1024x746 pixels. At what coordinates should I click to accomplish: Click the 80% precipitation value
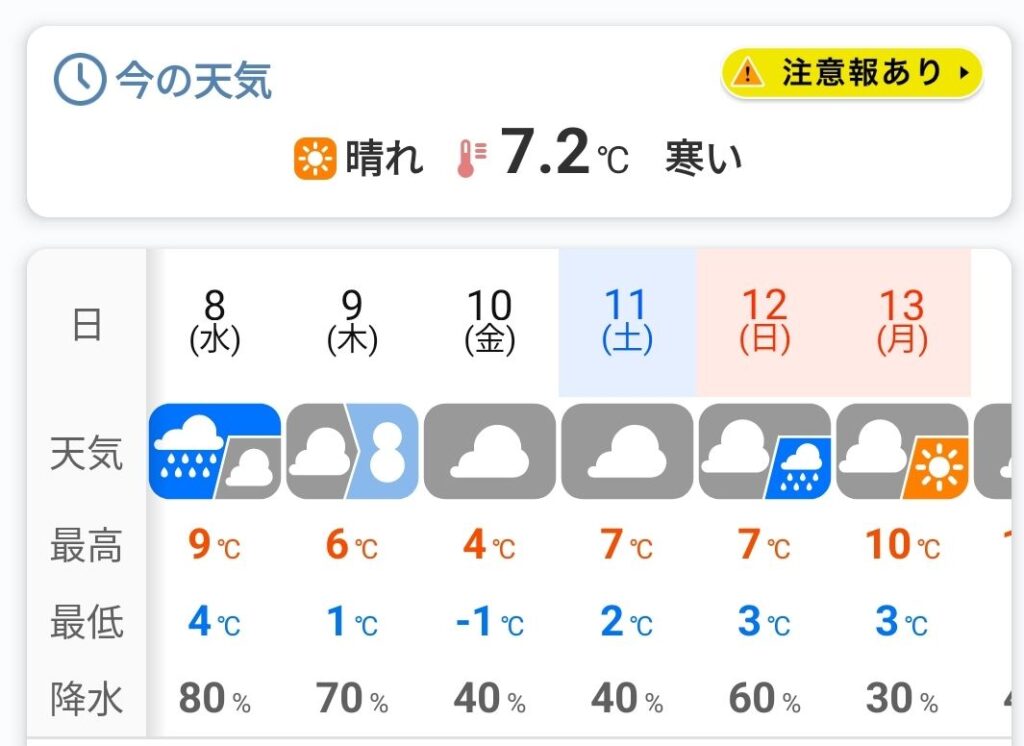[x=214, y=699]
